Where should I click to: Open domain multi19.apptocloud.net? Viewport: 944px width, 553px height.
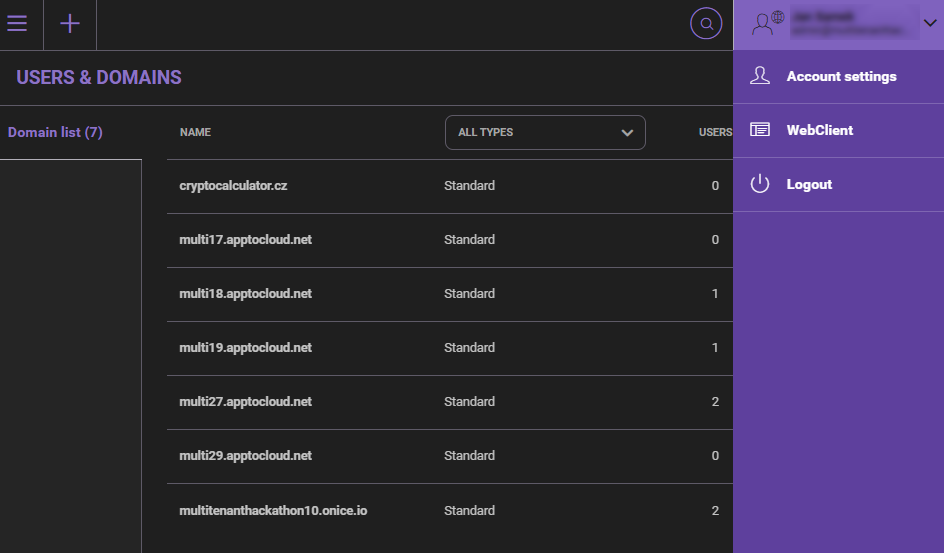click(245, 347)
